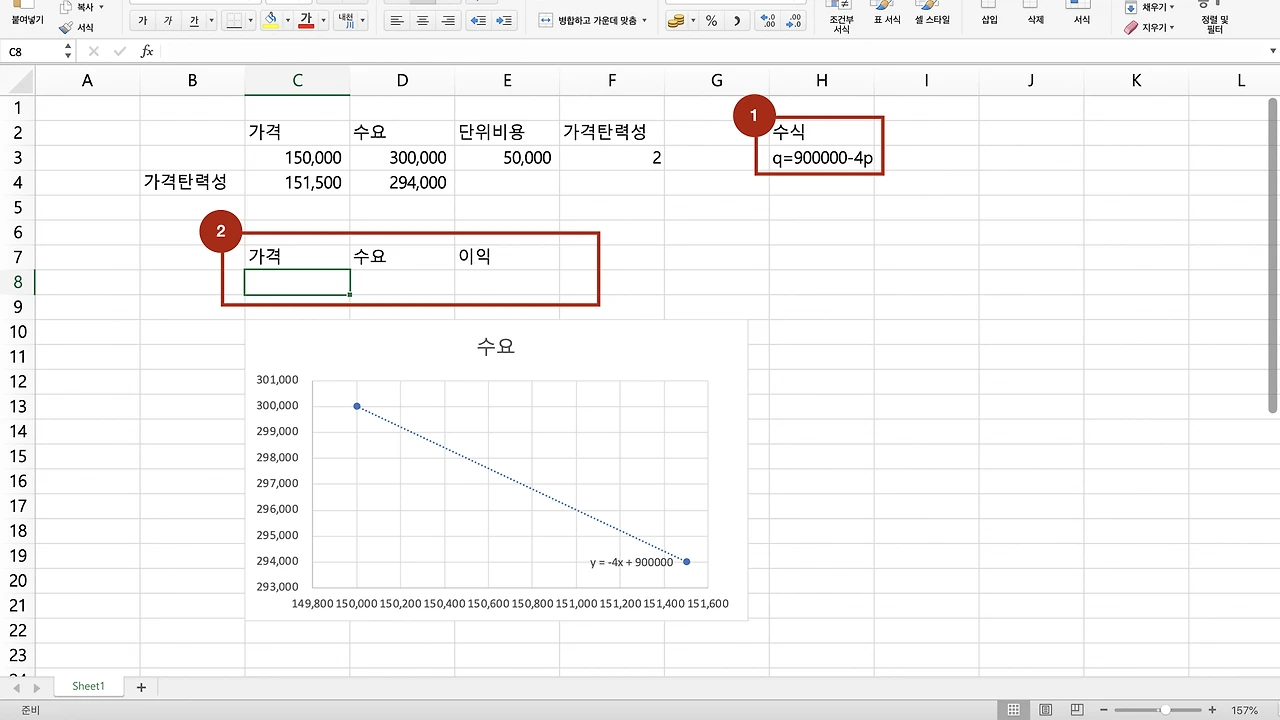Cancel the formula entry with X

click(94, 51)
